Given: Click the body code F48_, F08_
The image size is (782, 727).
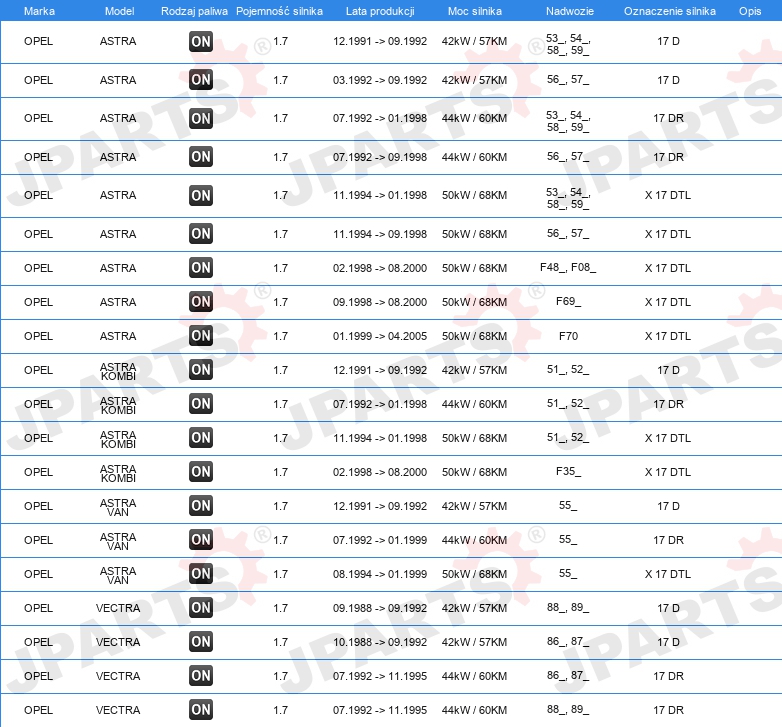Looking at the screenshot, I should pyautogui.click(x=568, y=268).
